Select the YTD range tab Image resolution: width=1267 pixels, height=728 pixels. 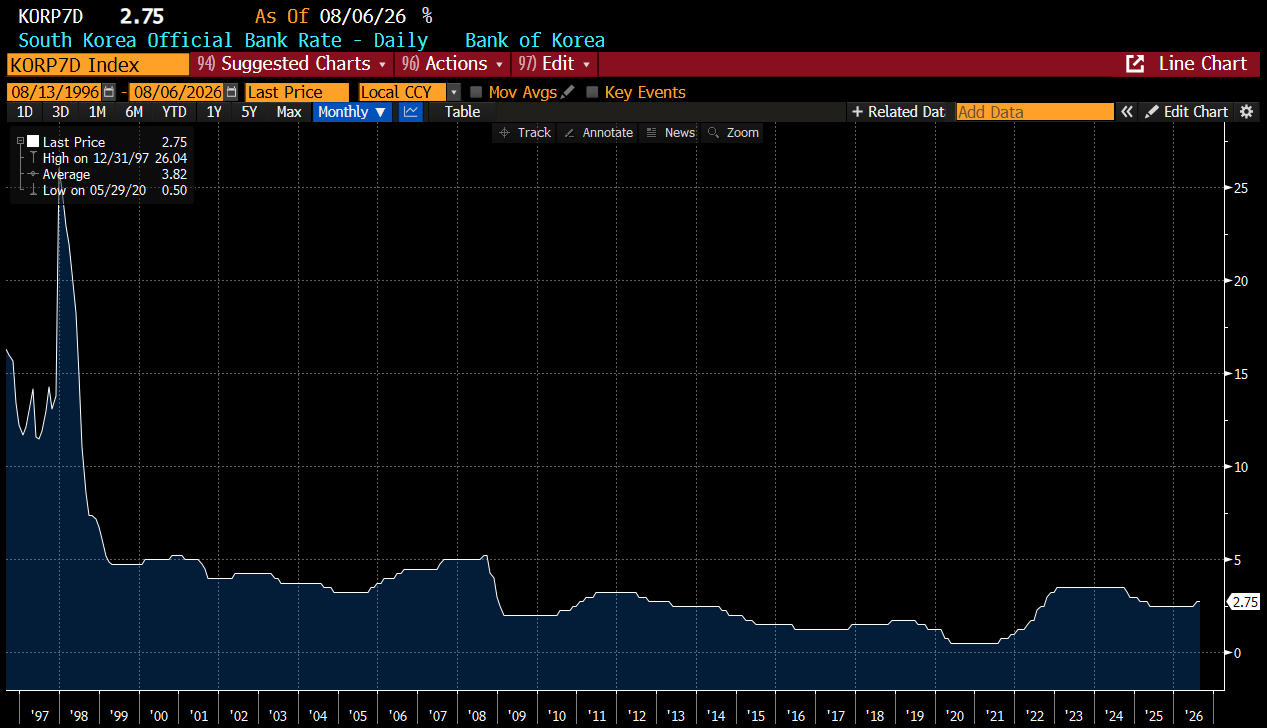coord(174,112)
